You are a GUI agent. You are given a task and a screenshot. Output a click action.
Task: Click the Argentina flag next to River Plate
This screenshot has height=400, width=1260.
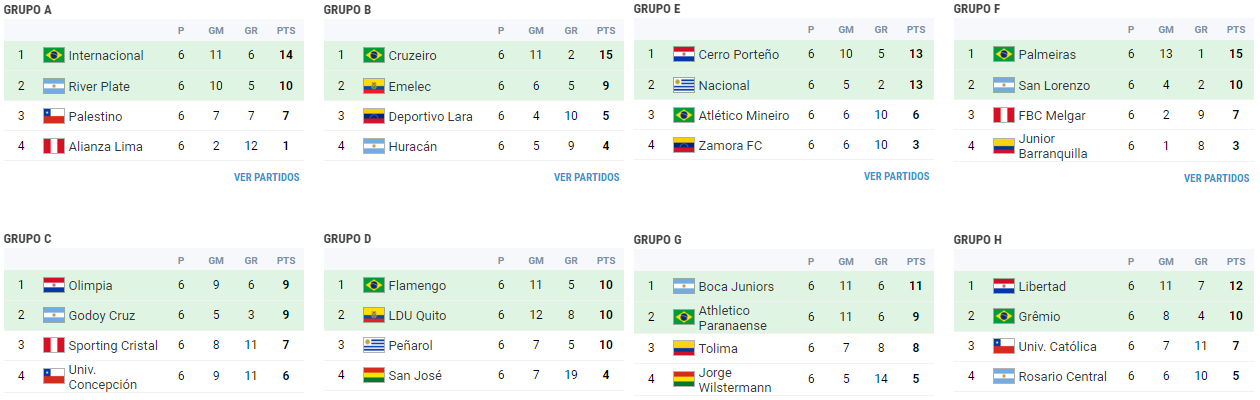(x=54, y=86)
